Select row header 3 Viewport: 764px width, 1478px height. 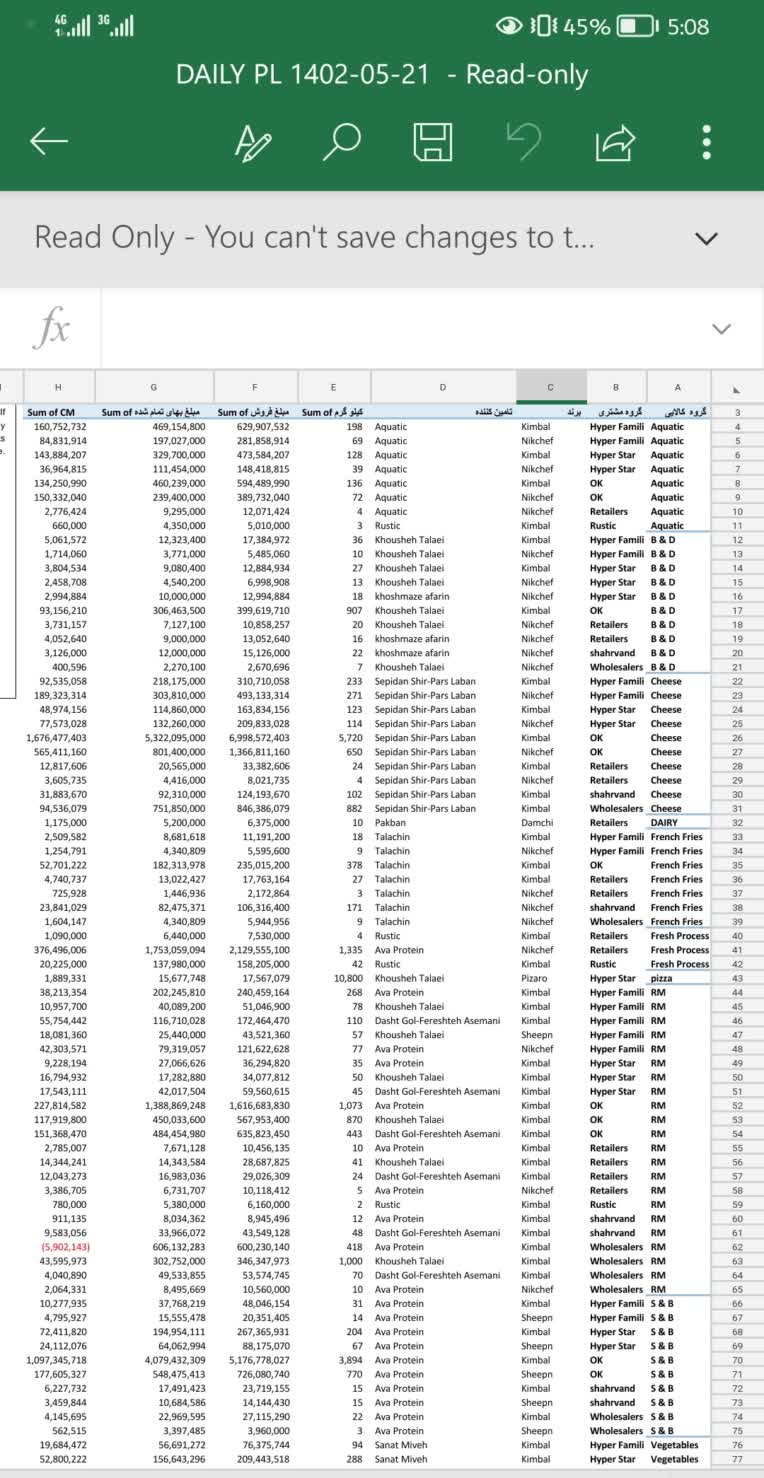tap(737, 412)
